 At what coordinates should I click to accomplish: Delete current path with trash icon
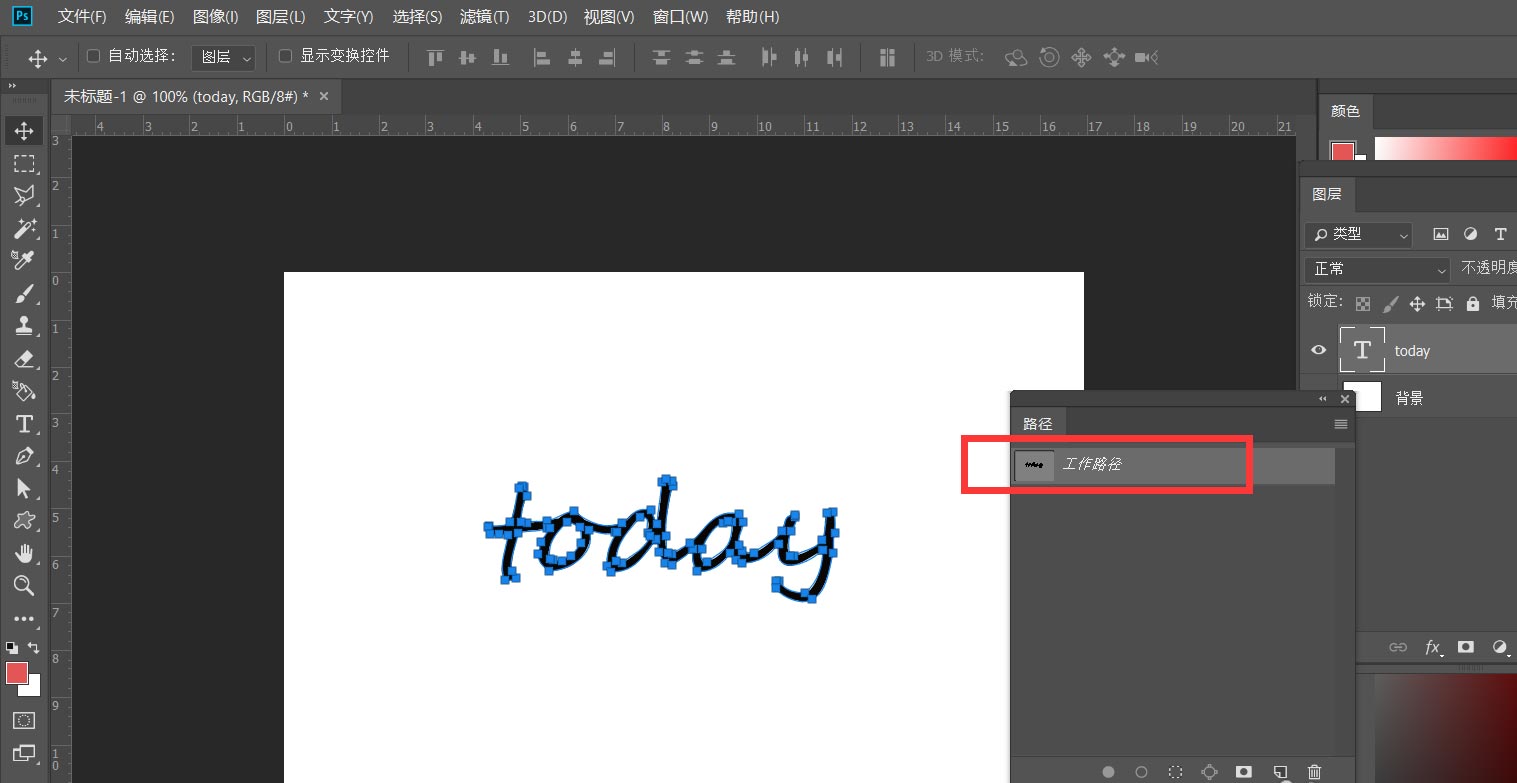pyautogui.click(x=1315, y=772)
